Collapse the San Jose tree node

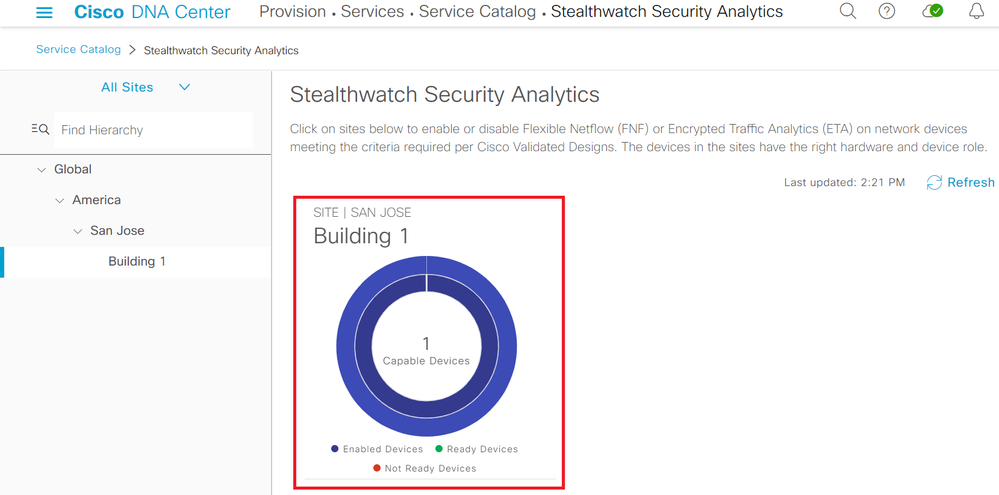[x=78, y=231]
